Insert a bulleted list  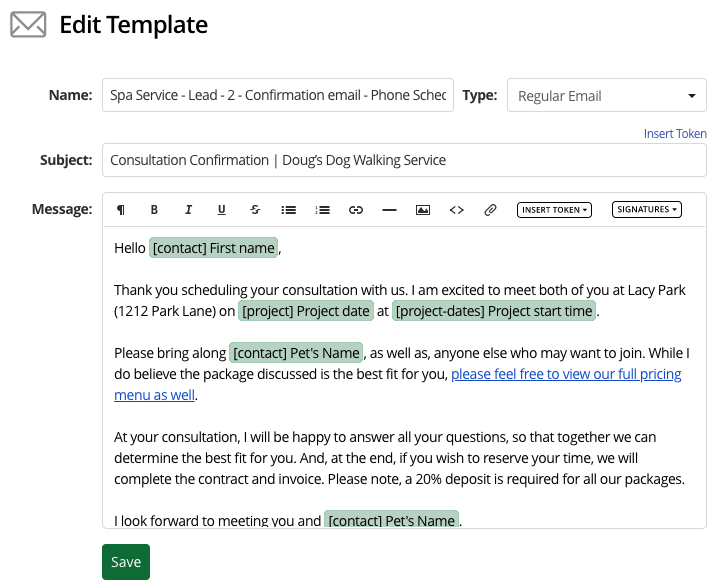pyautogui.click(x=288, y=210)
